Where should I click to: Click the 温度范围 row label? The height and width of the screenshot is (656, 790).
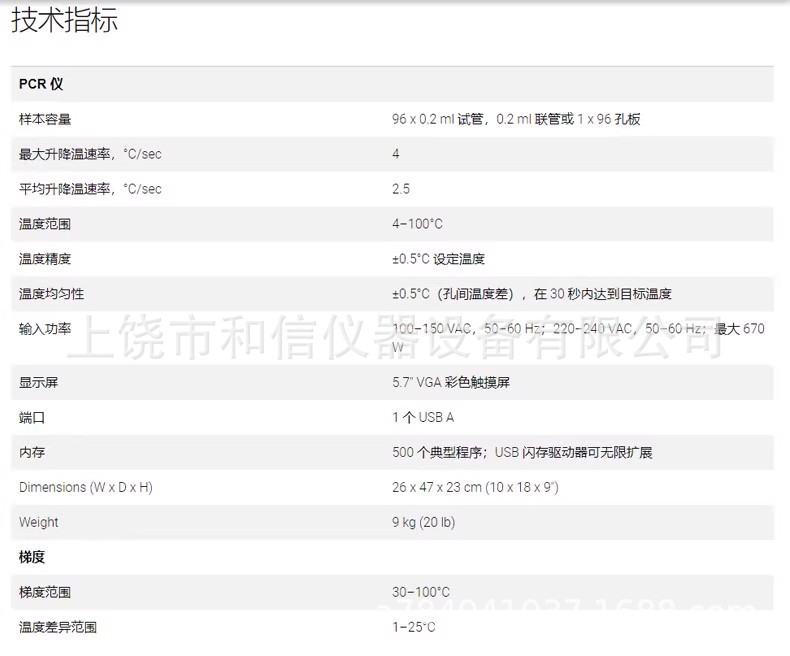tap(45, 224)
